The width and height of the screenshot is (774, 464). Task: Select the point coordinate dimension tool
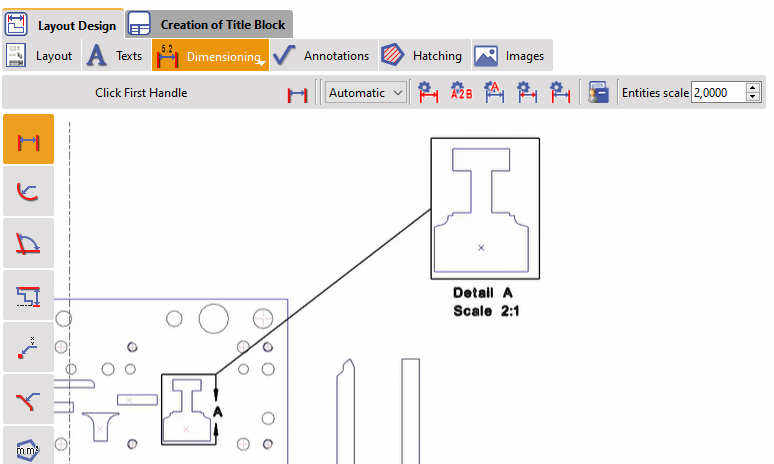(x=29, y=348)
